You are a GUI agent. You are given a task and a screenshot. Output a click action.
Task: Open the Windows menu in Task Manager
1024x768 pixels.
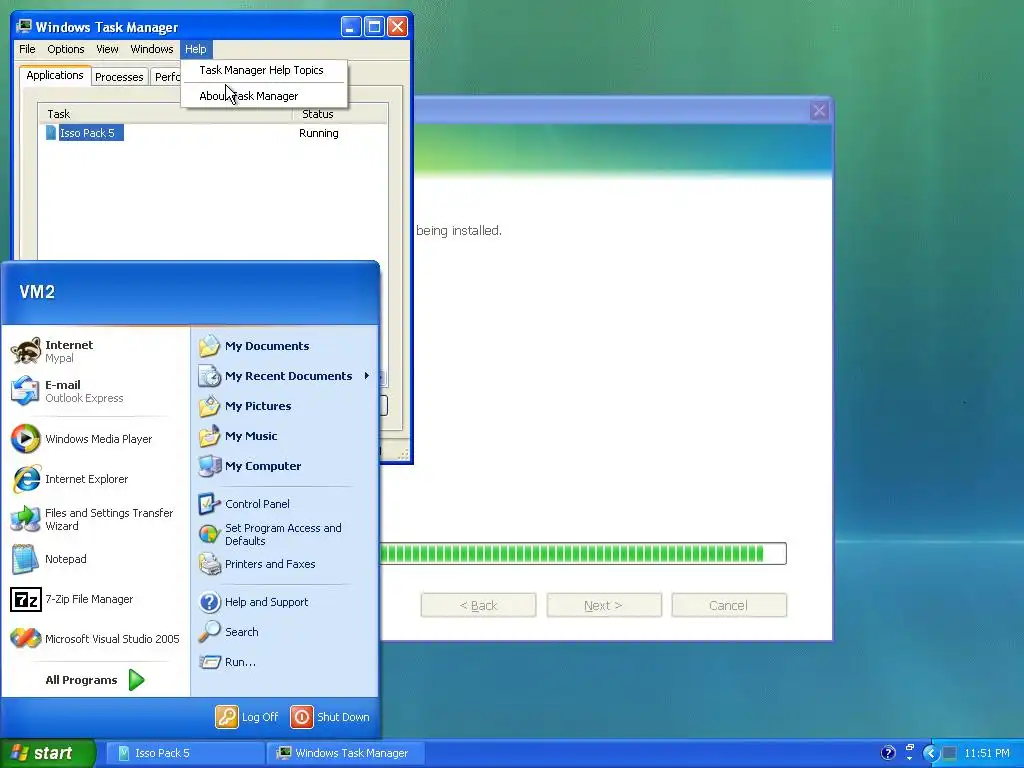pos(152,49)
